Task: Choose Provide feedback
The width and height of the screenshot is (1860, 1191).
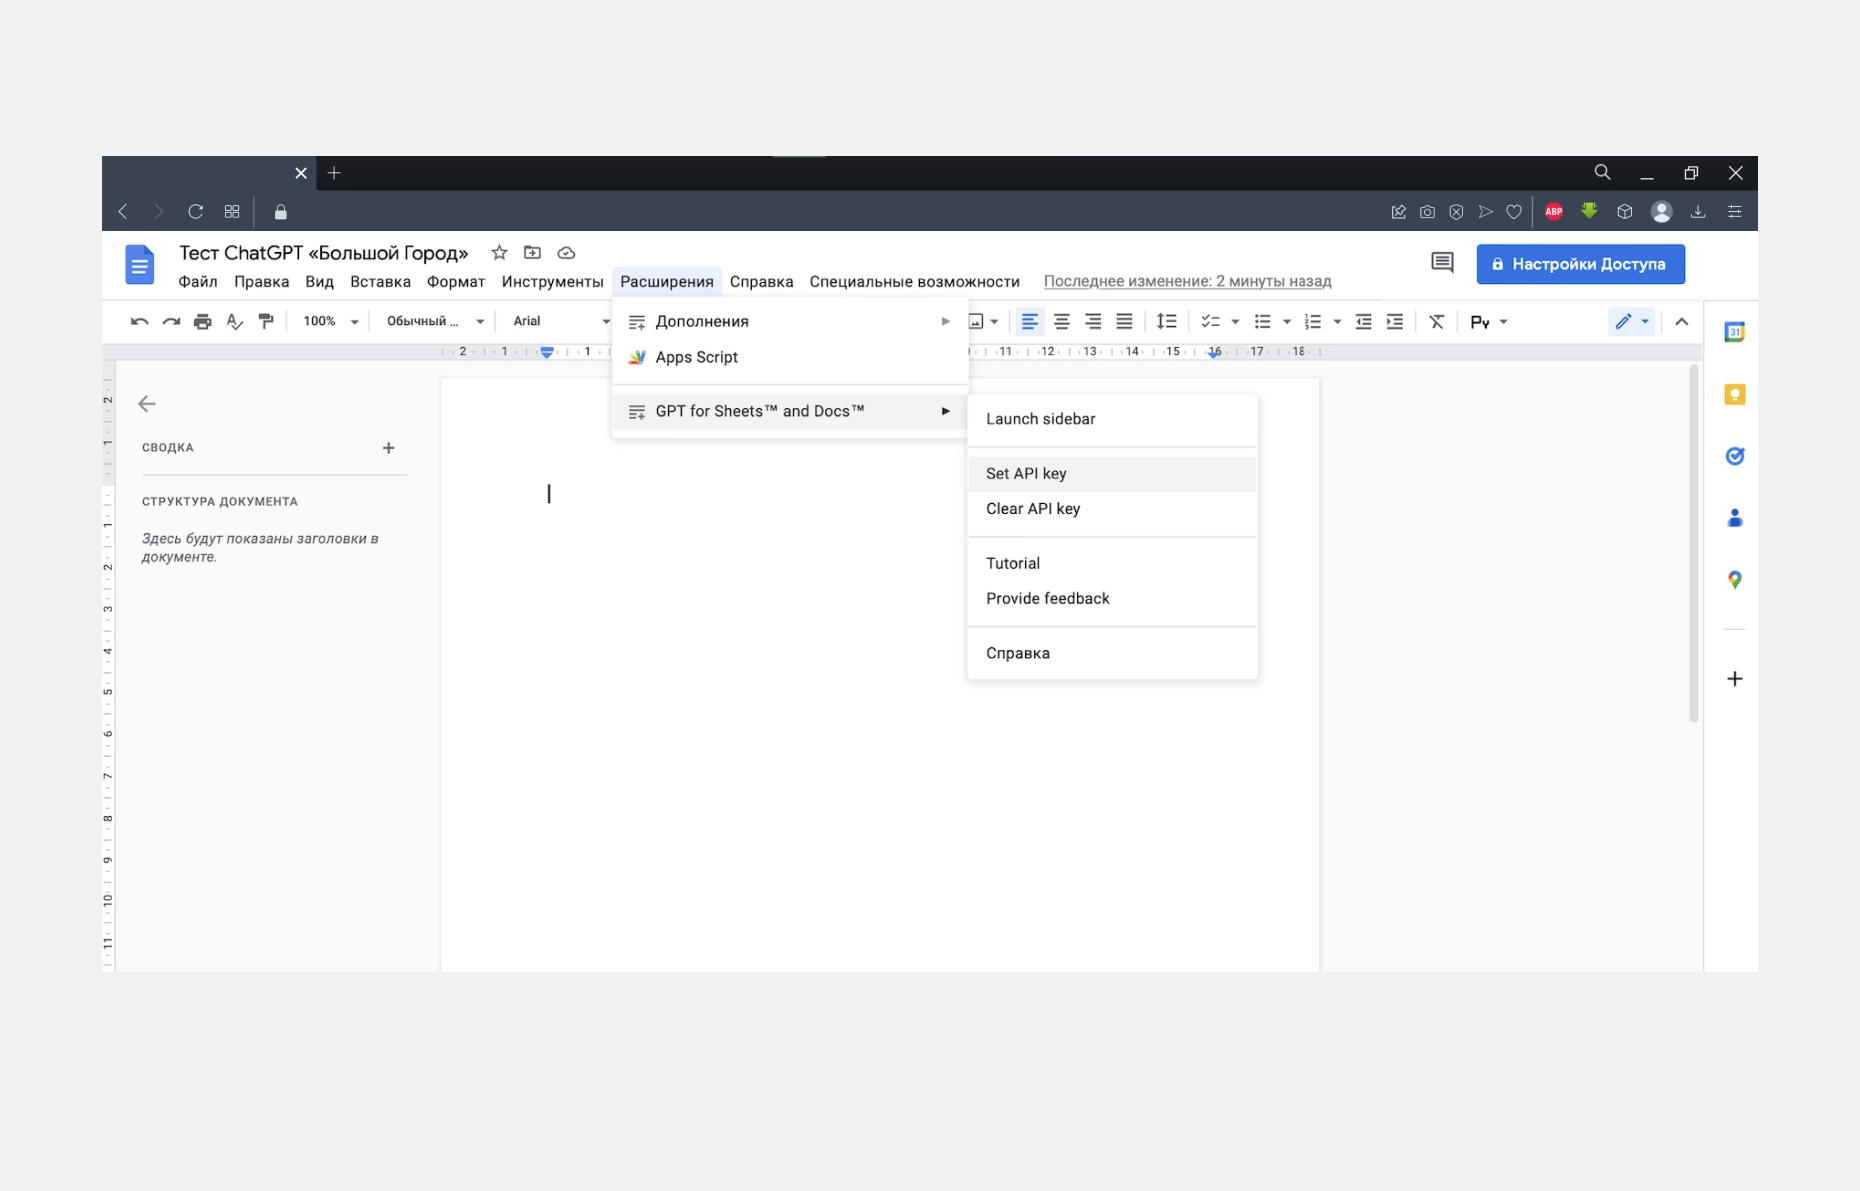Action: (1112, 598)
